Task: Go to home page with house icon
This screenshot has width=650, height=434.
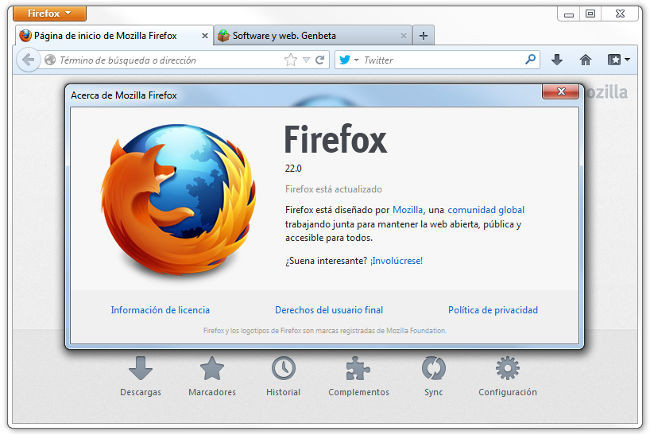Action: click(x=585, y=60)
